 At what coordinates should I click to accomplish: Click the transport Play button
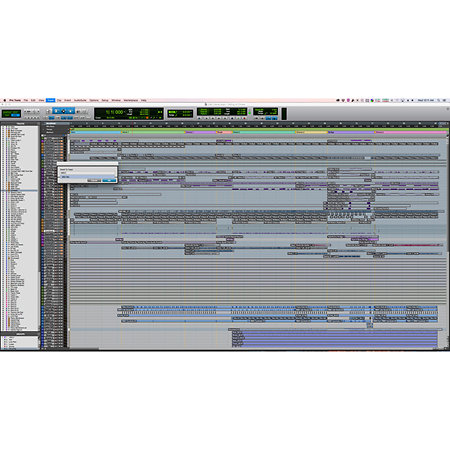pyautogui.click(x=238, y=118)
